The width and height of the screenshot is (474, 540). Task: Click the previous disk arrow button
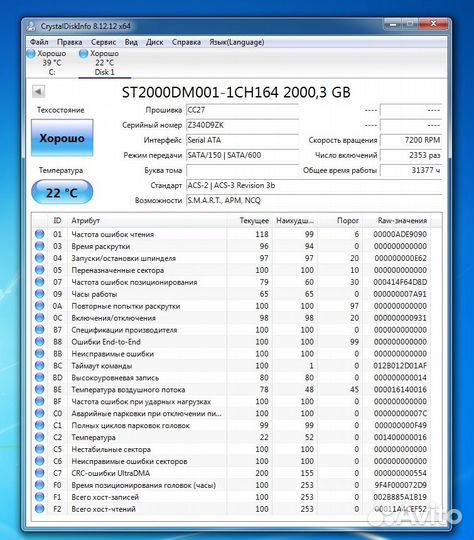(x=38, y=92)
